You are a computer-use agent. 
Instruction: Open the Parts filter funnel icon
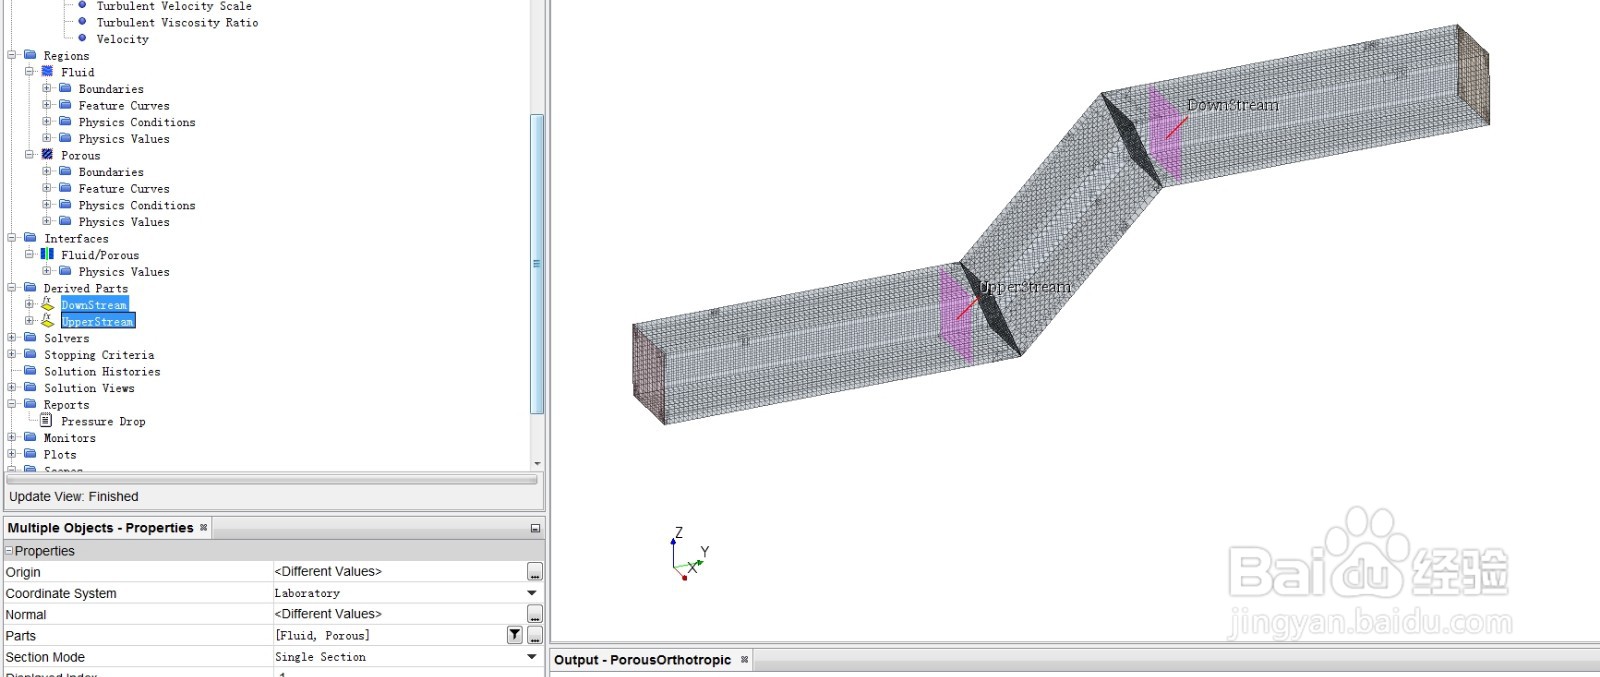514,635
